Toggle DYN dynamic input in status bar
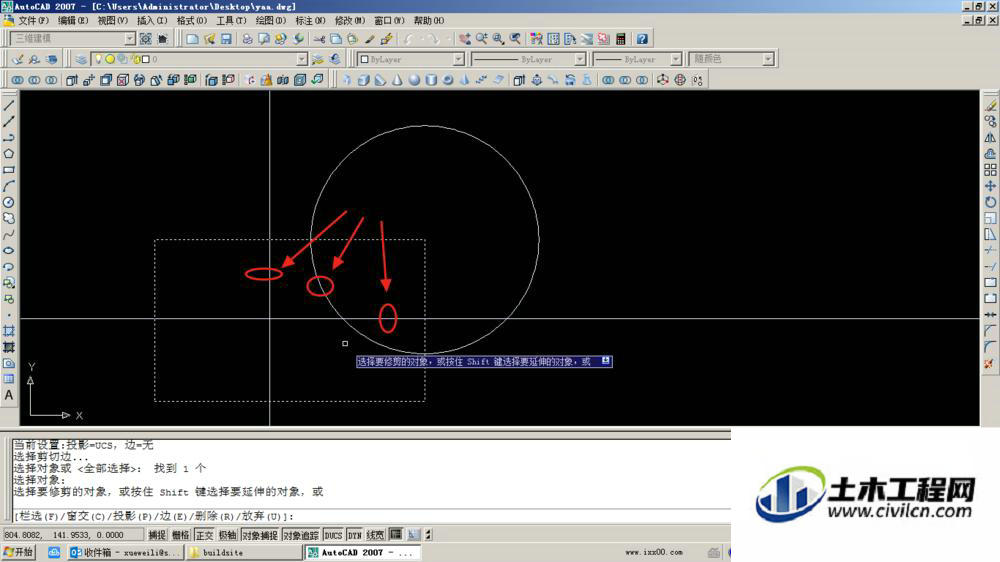 tap(355, 535)
